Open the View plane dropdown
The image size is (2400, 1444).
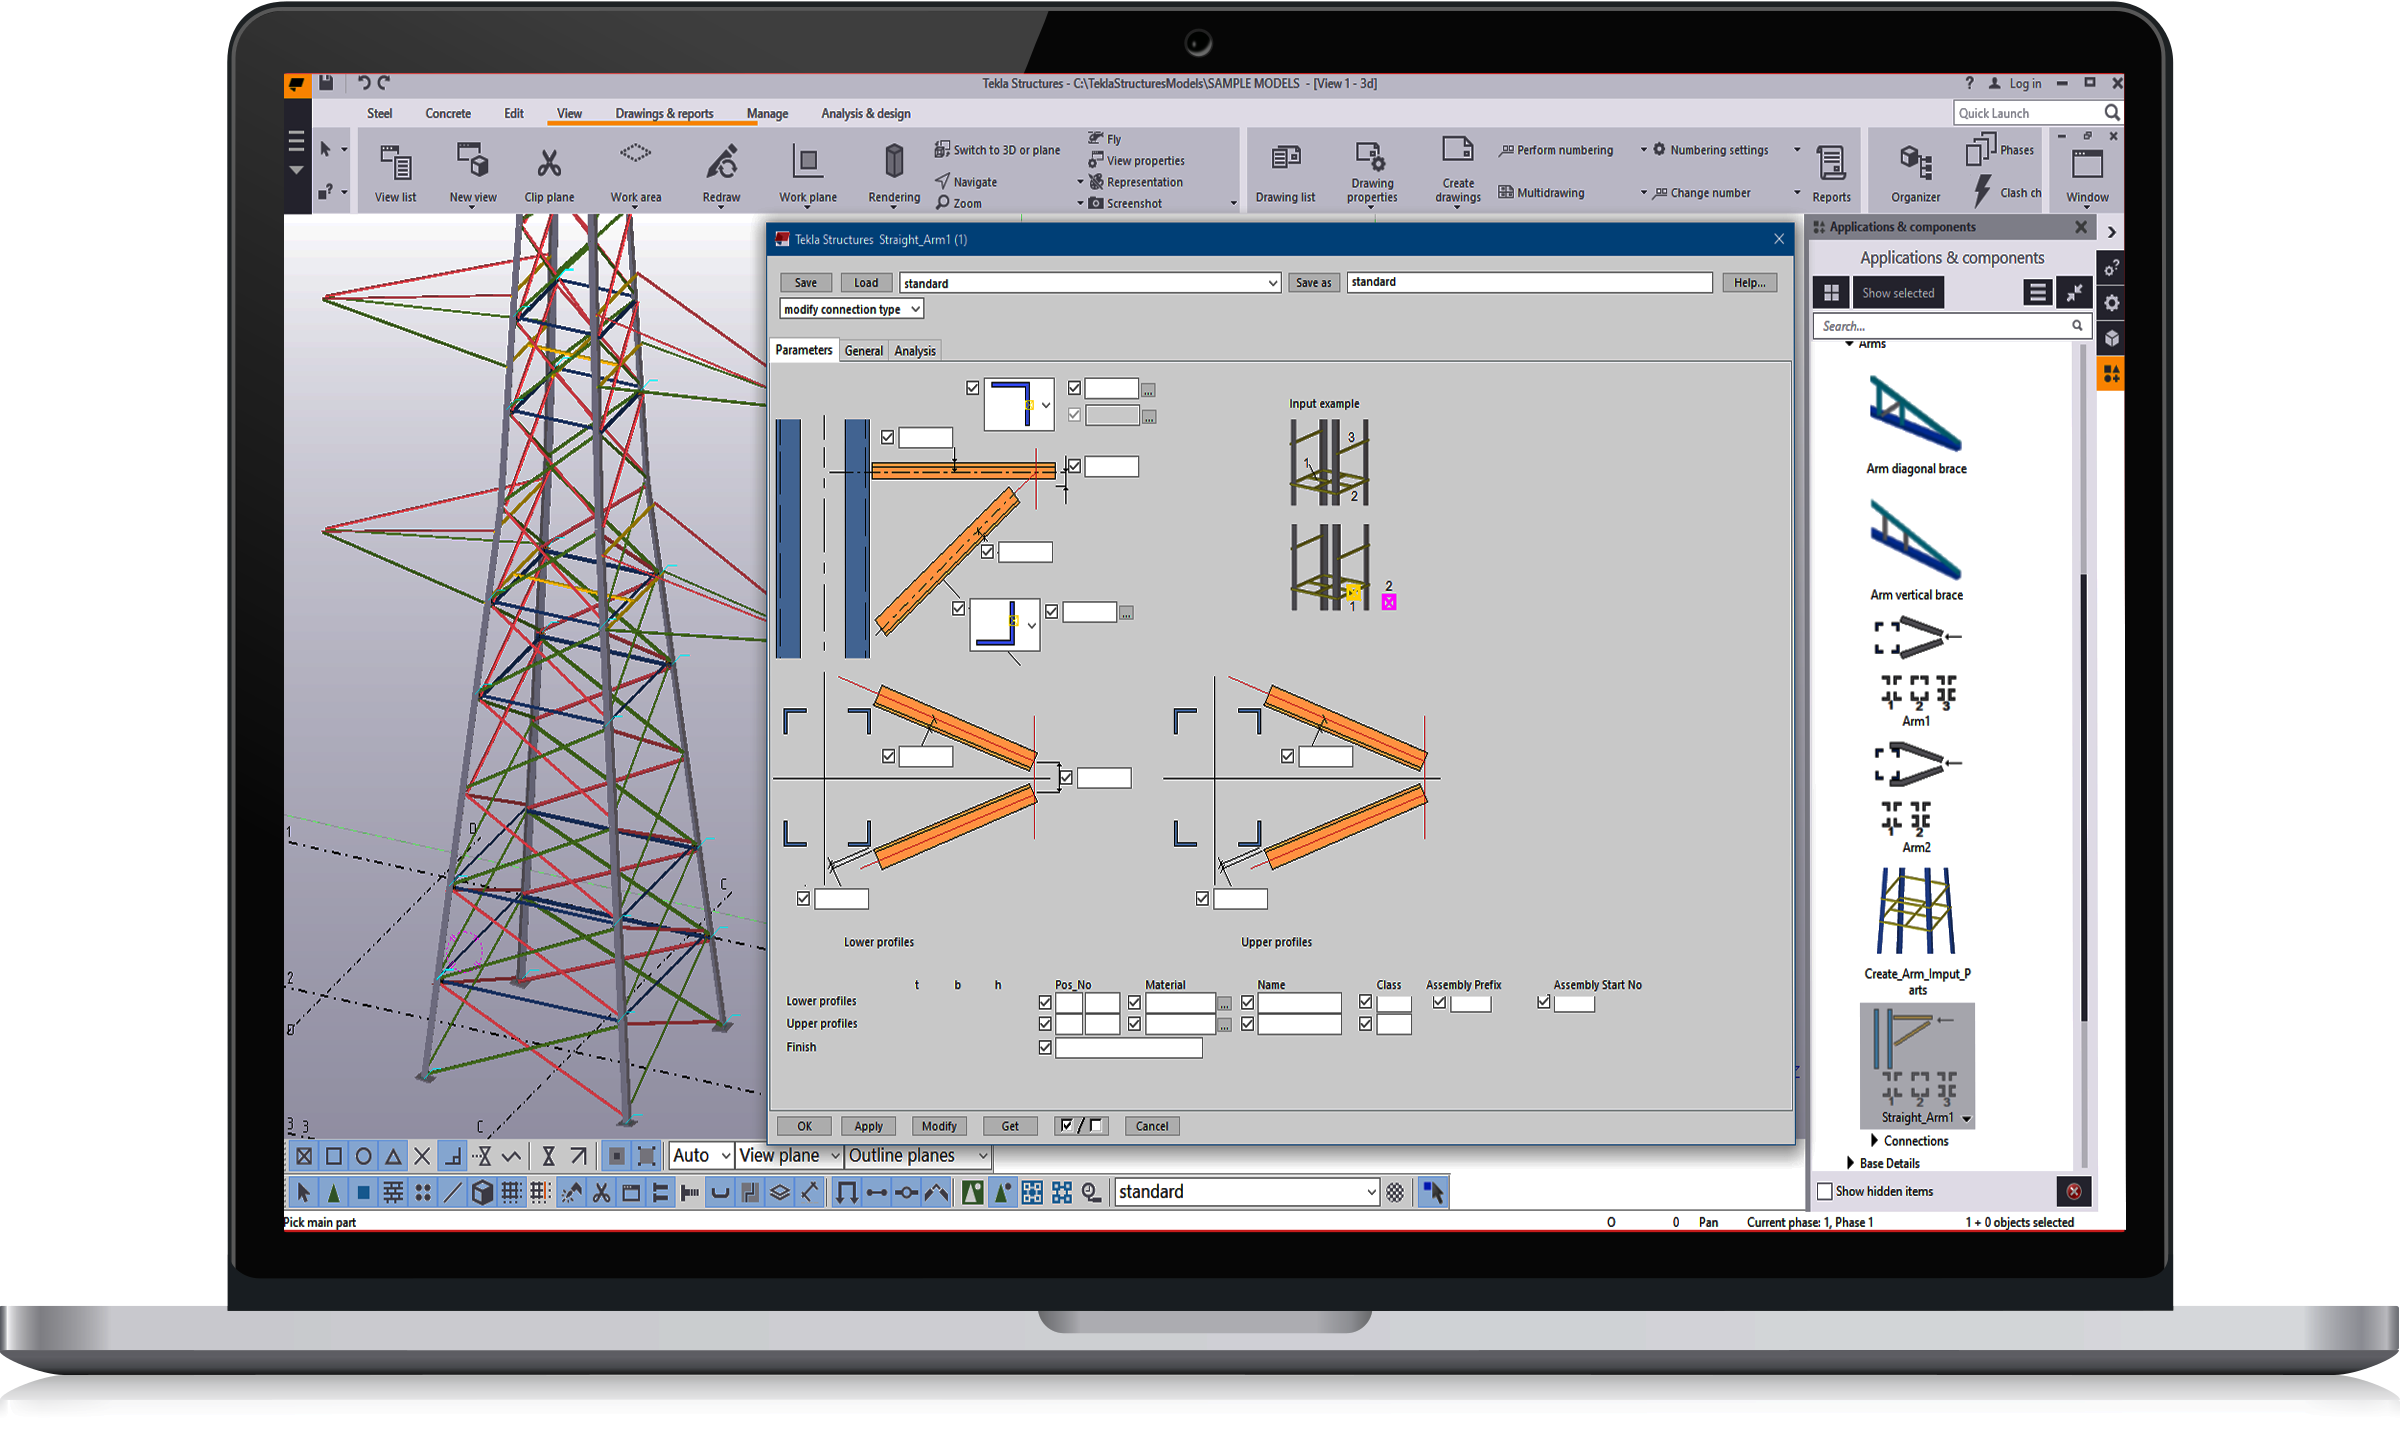point(789,1156)
